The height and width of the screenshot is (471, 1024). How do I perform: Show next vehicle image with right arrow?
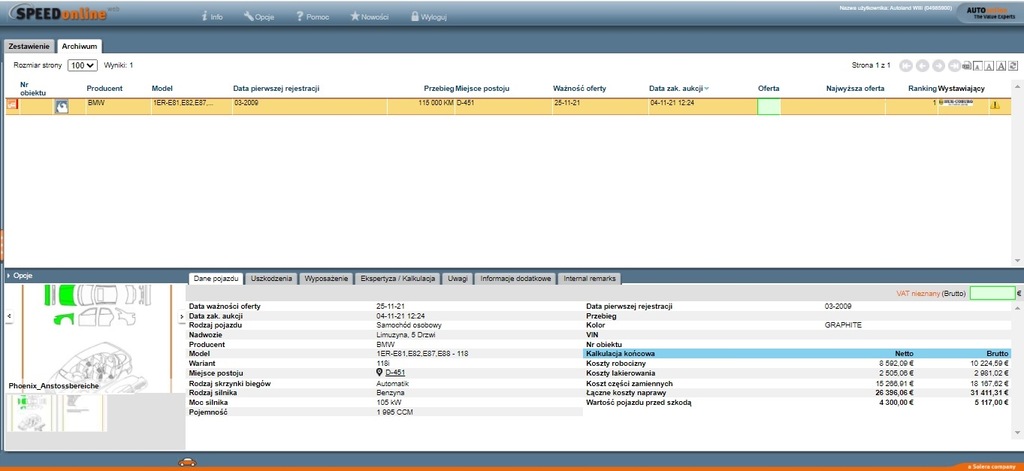(181, 316)
